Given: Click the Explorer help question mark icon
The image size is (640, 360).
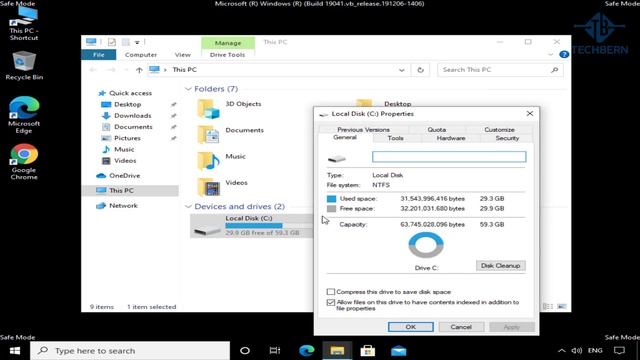Looking at the screenshot, I should (564, 54).
